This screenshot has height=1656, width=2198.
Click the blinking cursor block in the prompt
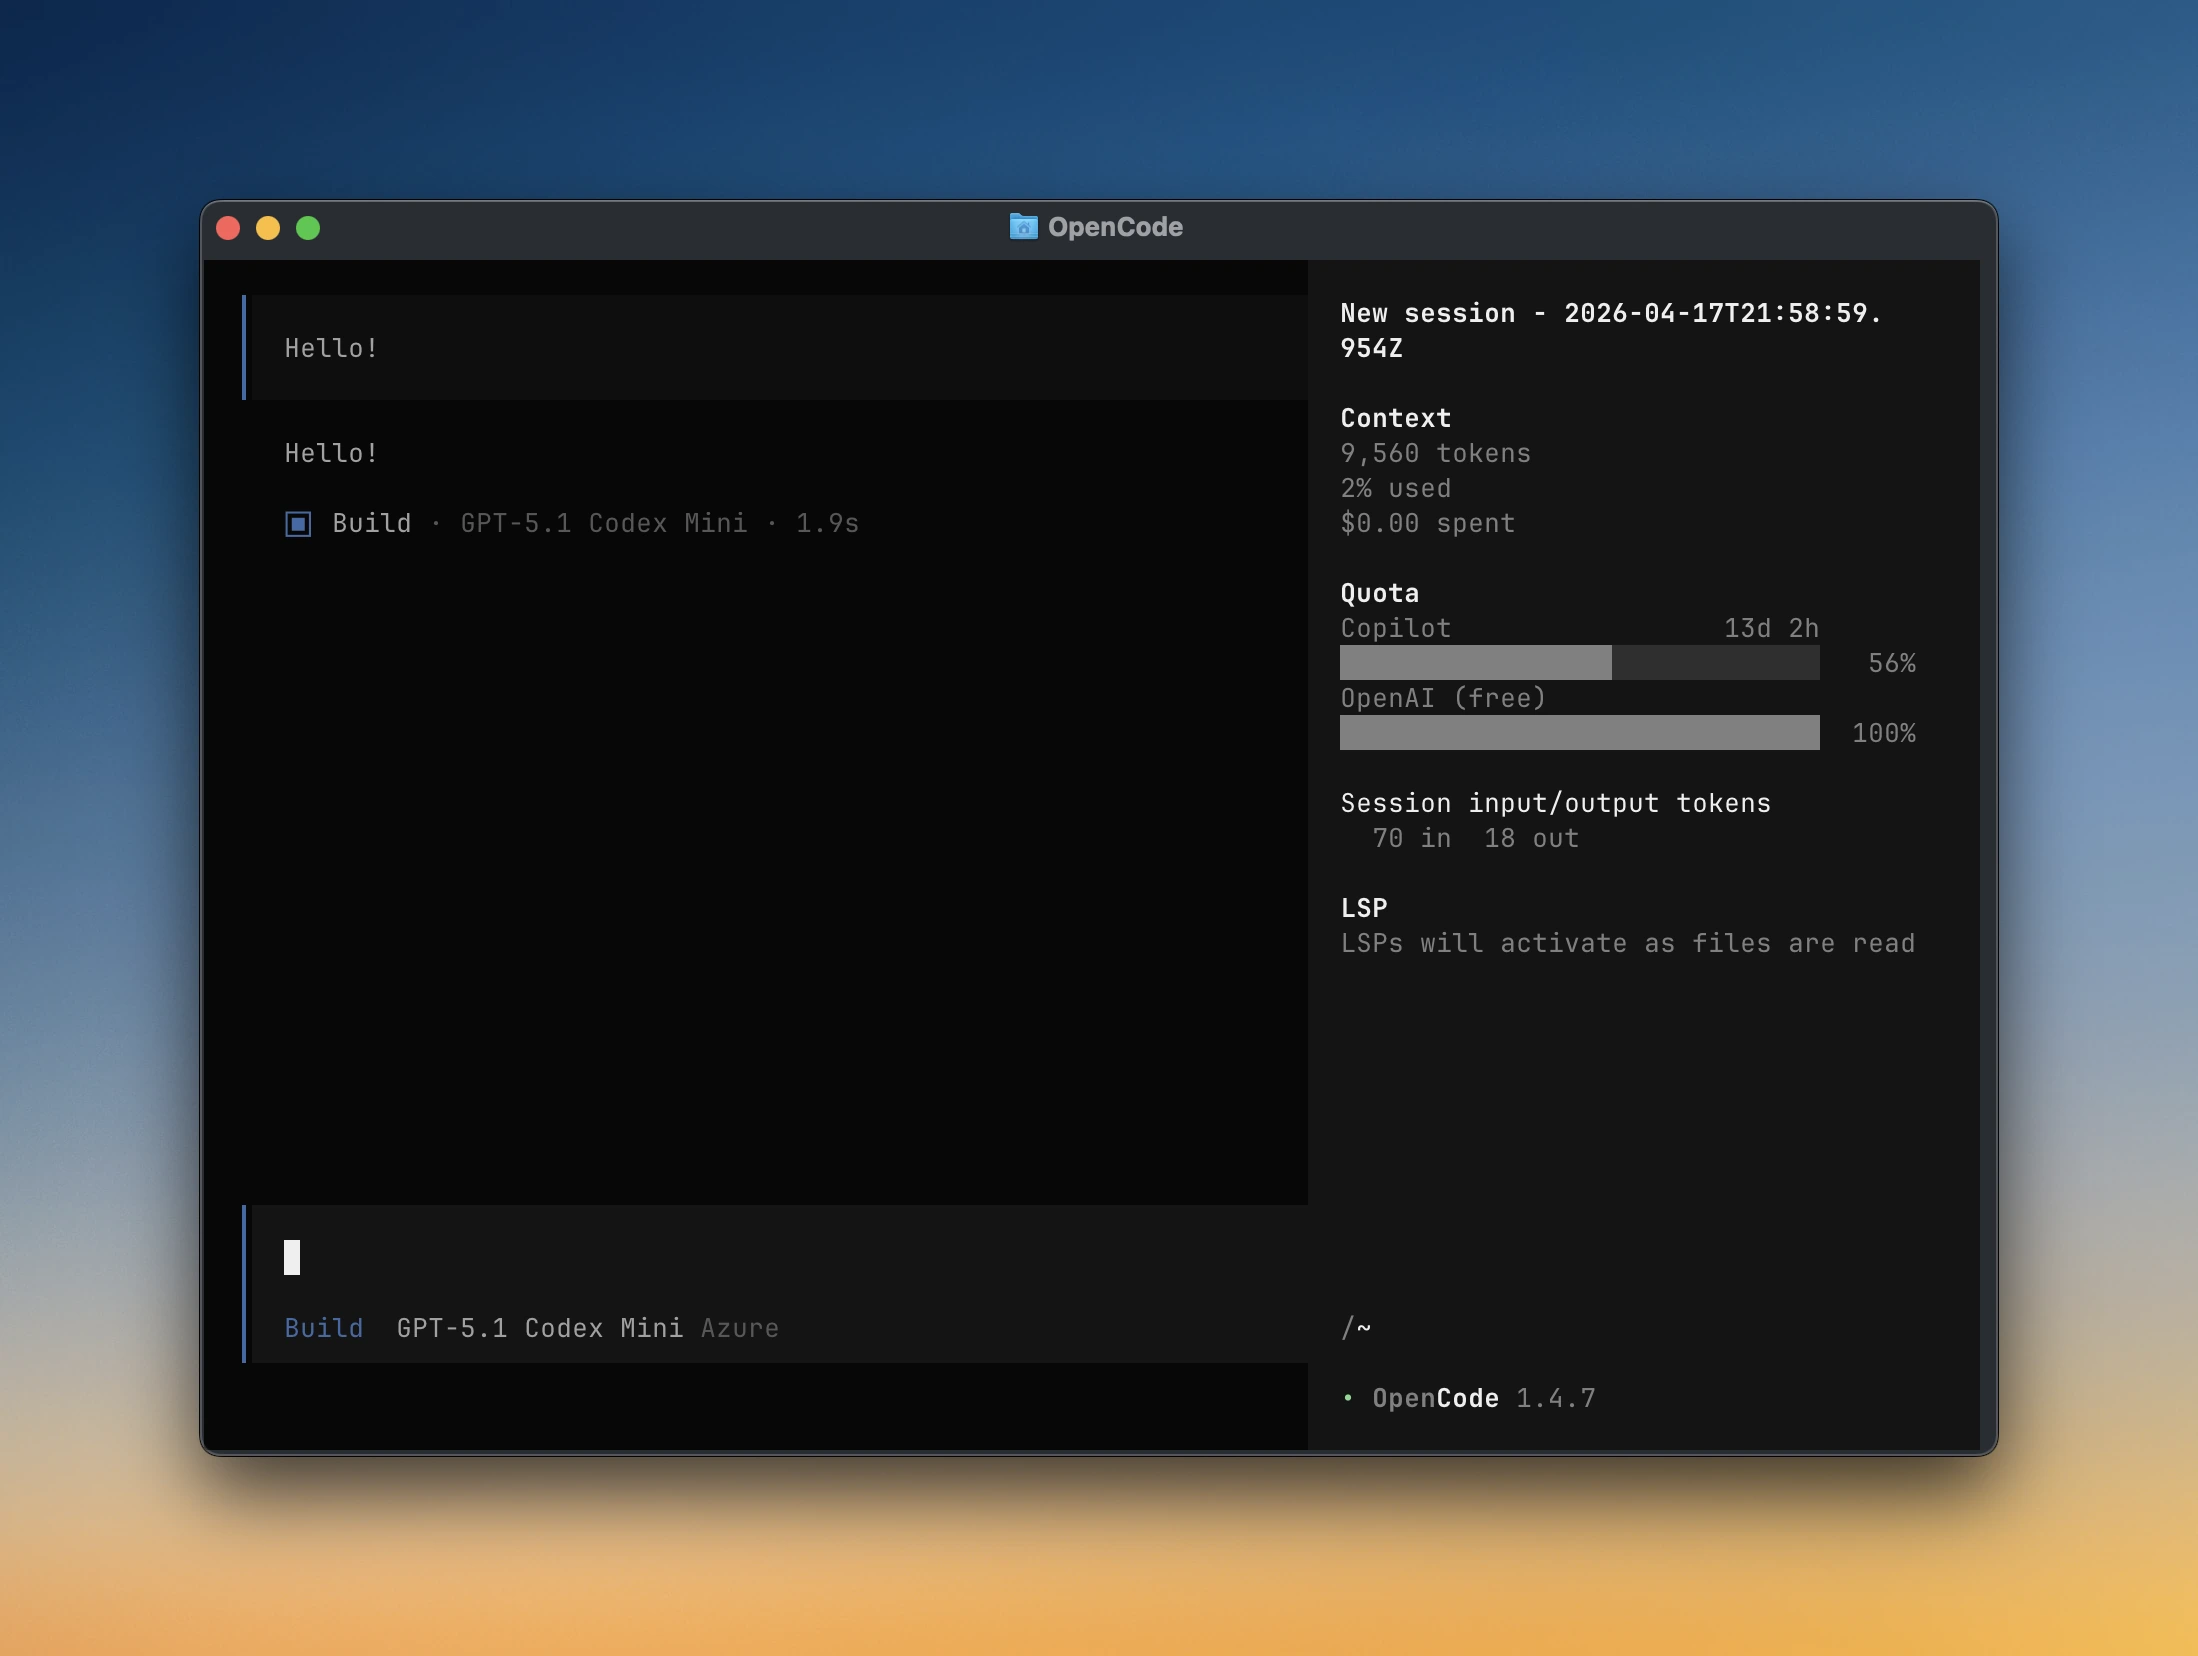tap(293, 1258)
